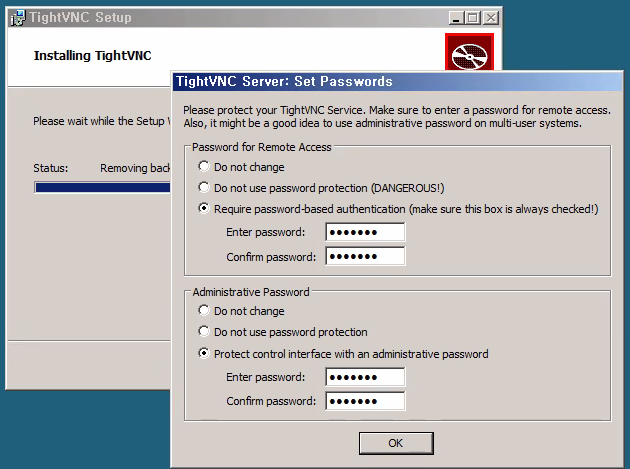Screen dimensions: 630x469
Task: Click the "Status:" label in the Setup window
Action: coord(51,168)
